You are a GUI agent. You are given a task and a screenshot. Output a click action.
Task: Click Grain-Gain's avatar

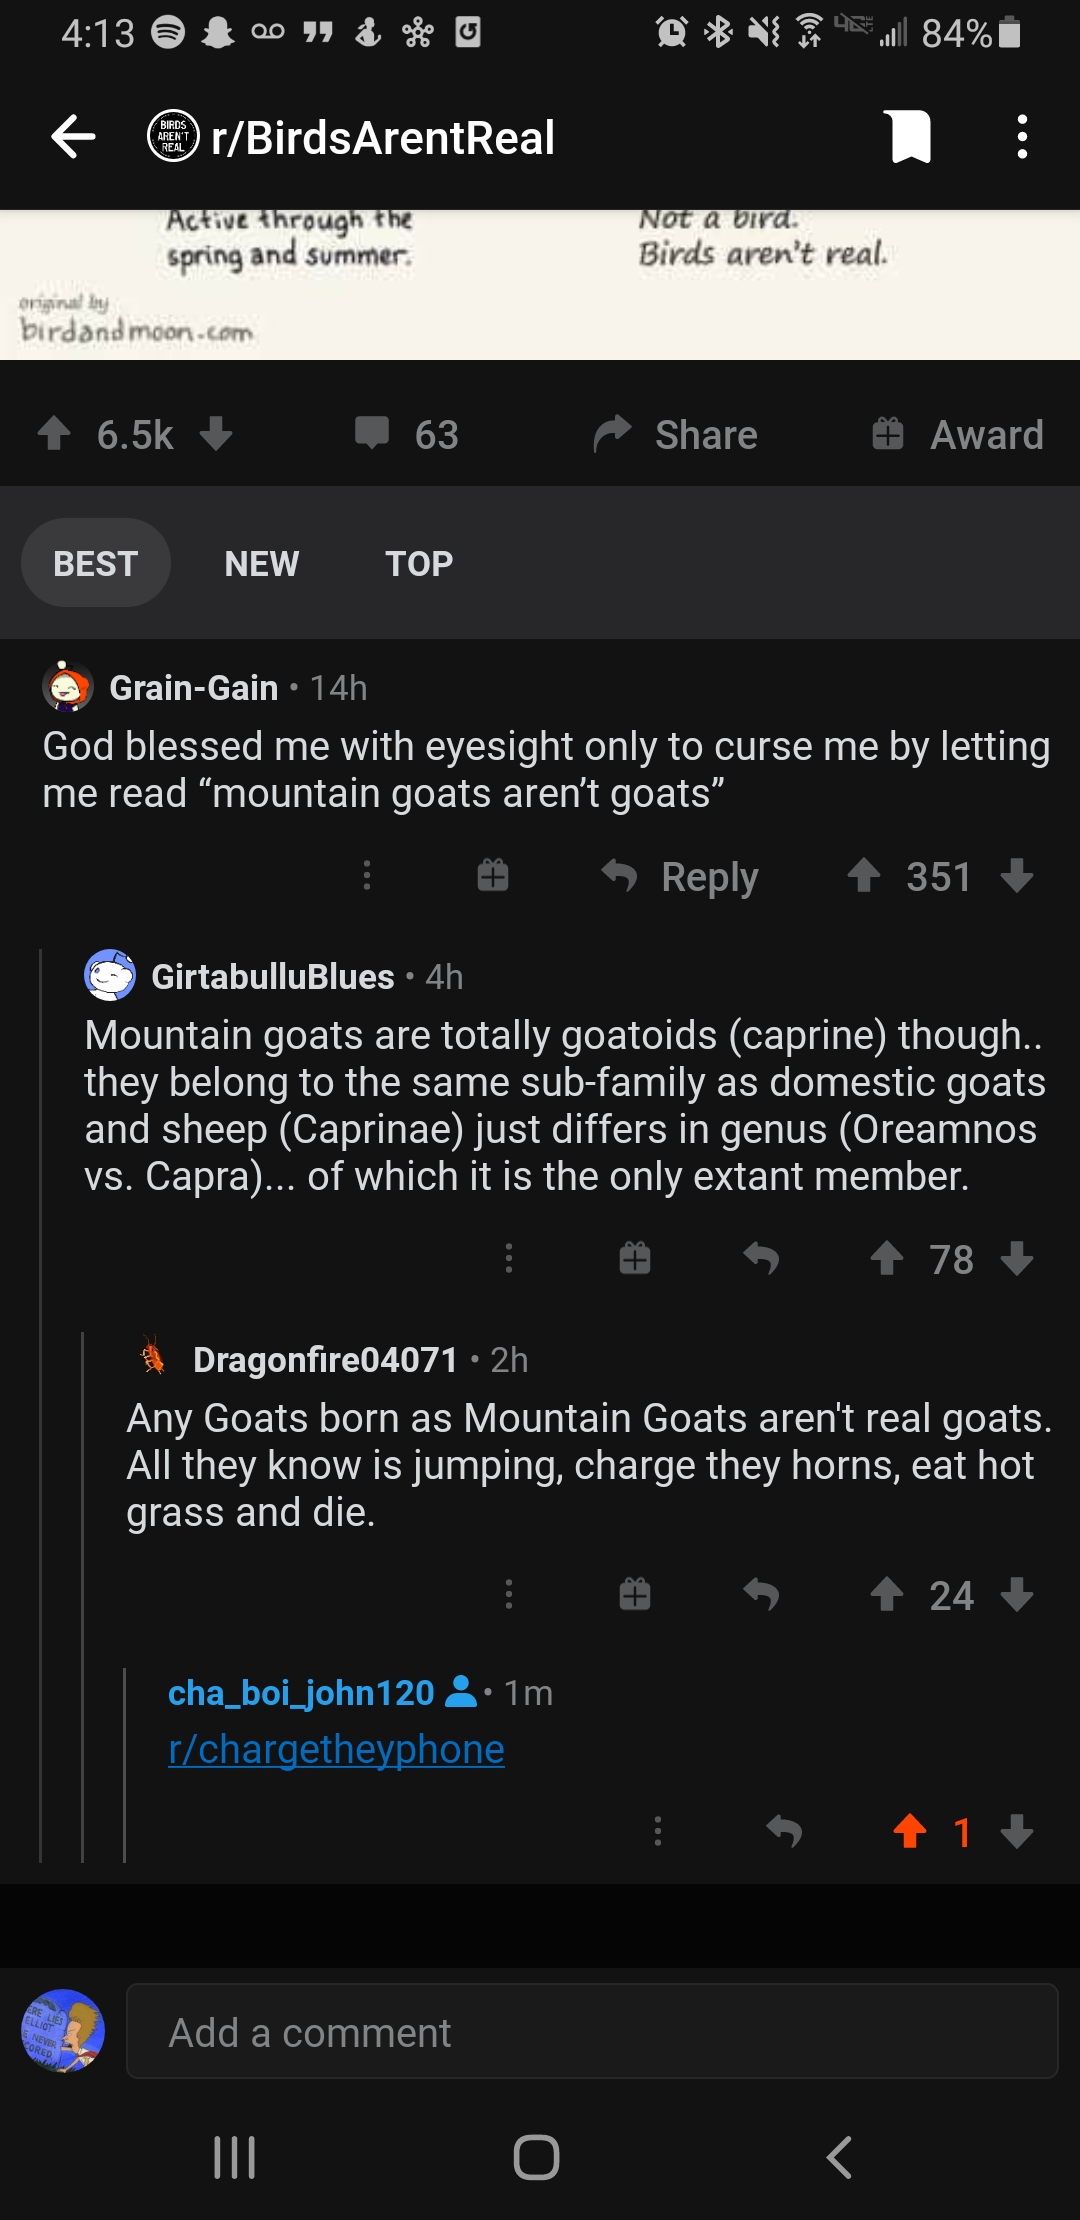(x=66, y=687)
